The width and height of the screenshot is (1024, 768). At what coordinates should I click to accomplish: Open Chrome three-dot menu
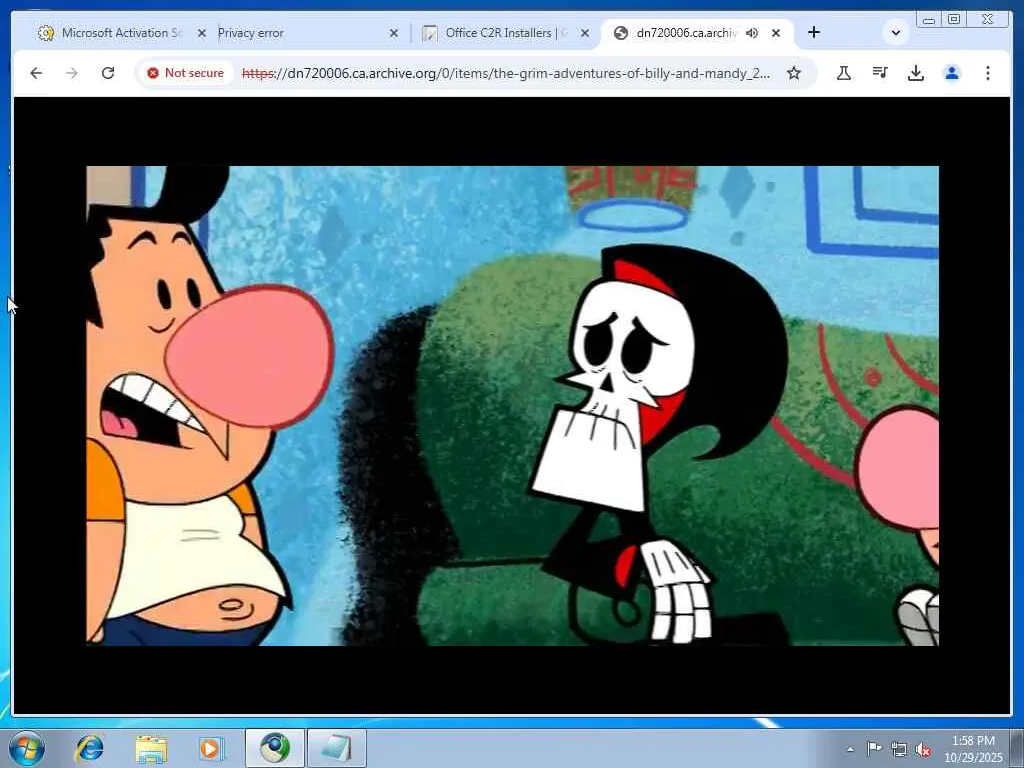tap(987, 73)
